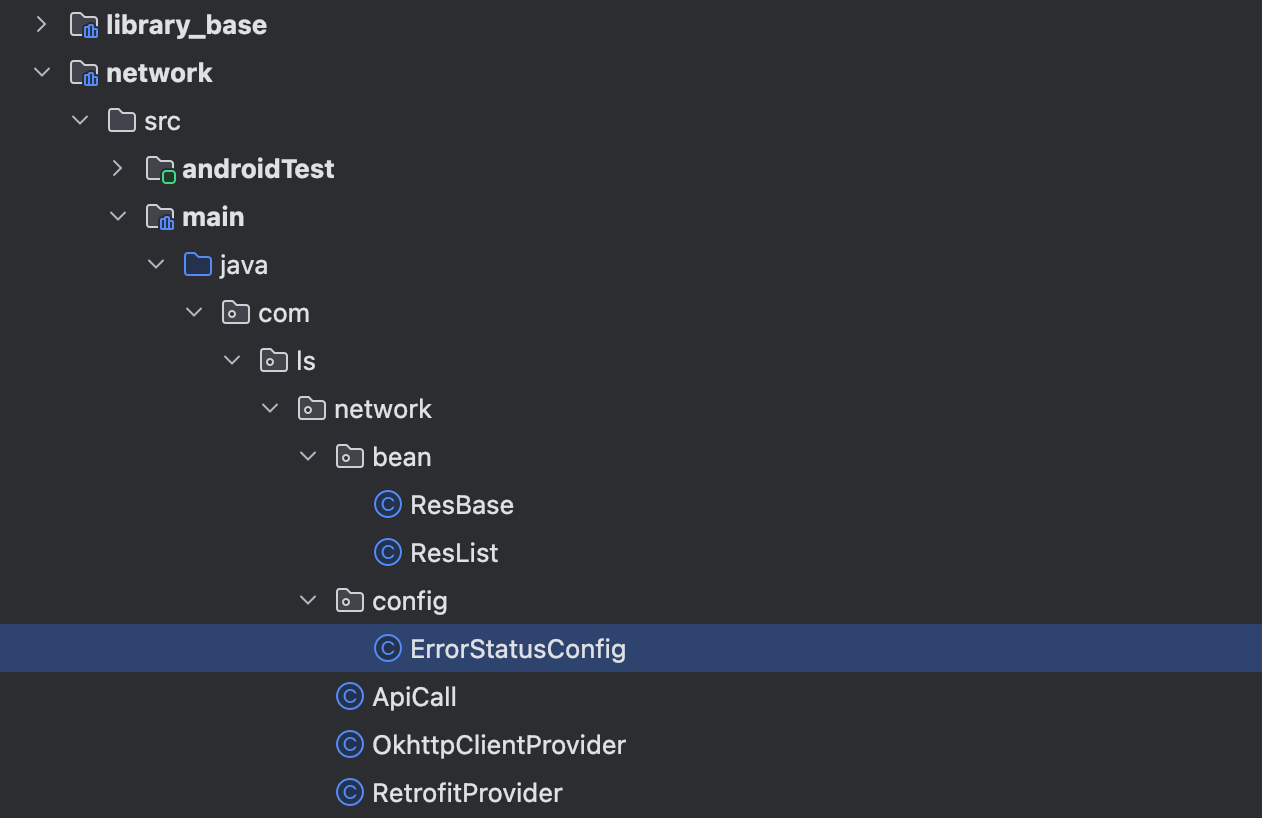
Task: Collapse the network module chevron
Action: 42,72
